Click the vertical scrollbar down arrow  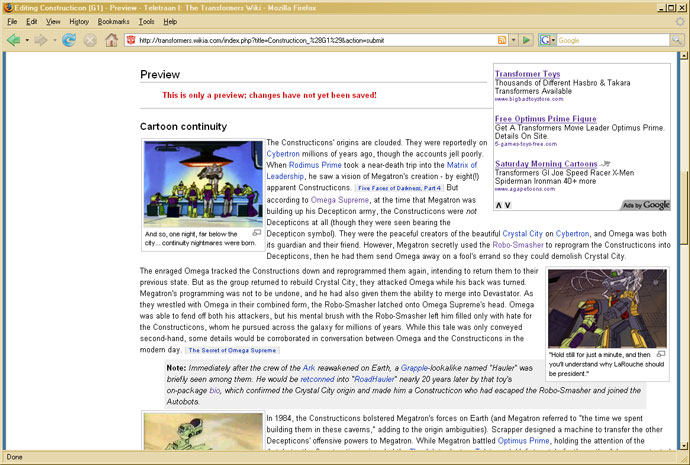pyautogui.click(x=683, y=446)
